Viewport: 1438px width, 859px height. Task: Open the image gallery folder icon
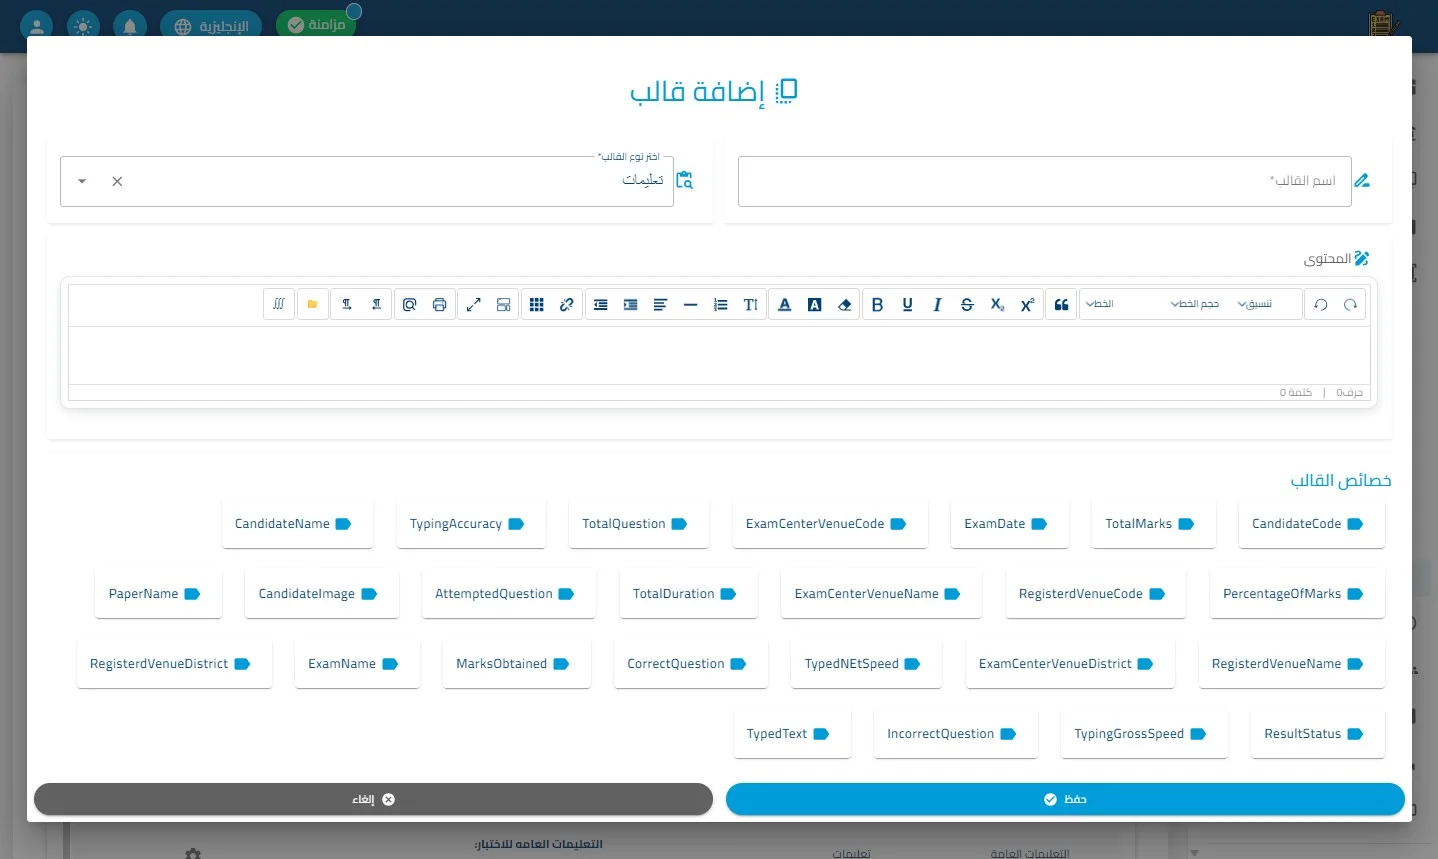[313, 304]
